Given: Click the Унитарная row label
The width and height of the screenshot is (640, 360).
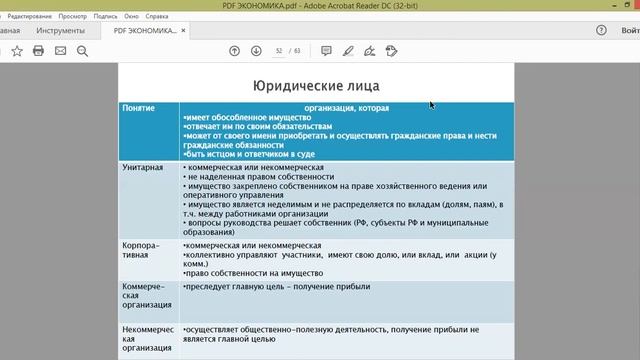Looking at the screenshot, I should coord(142,167).
